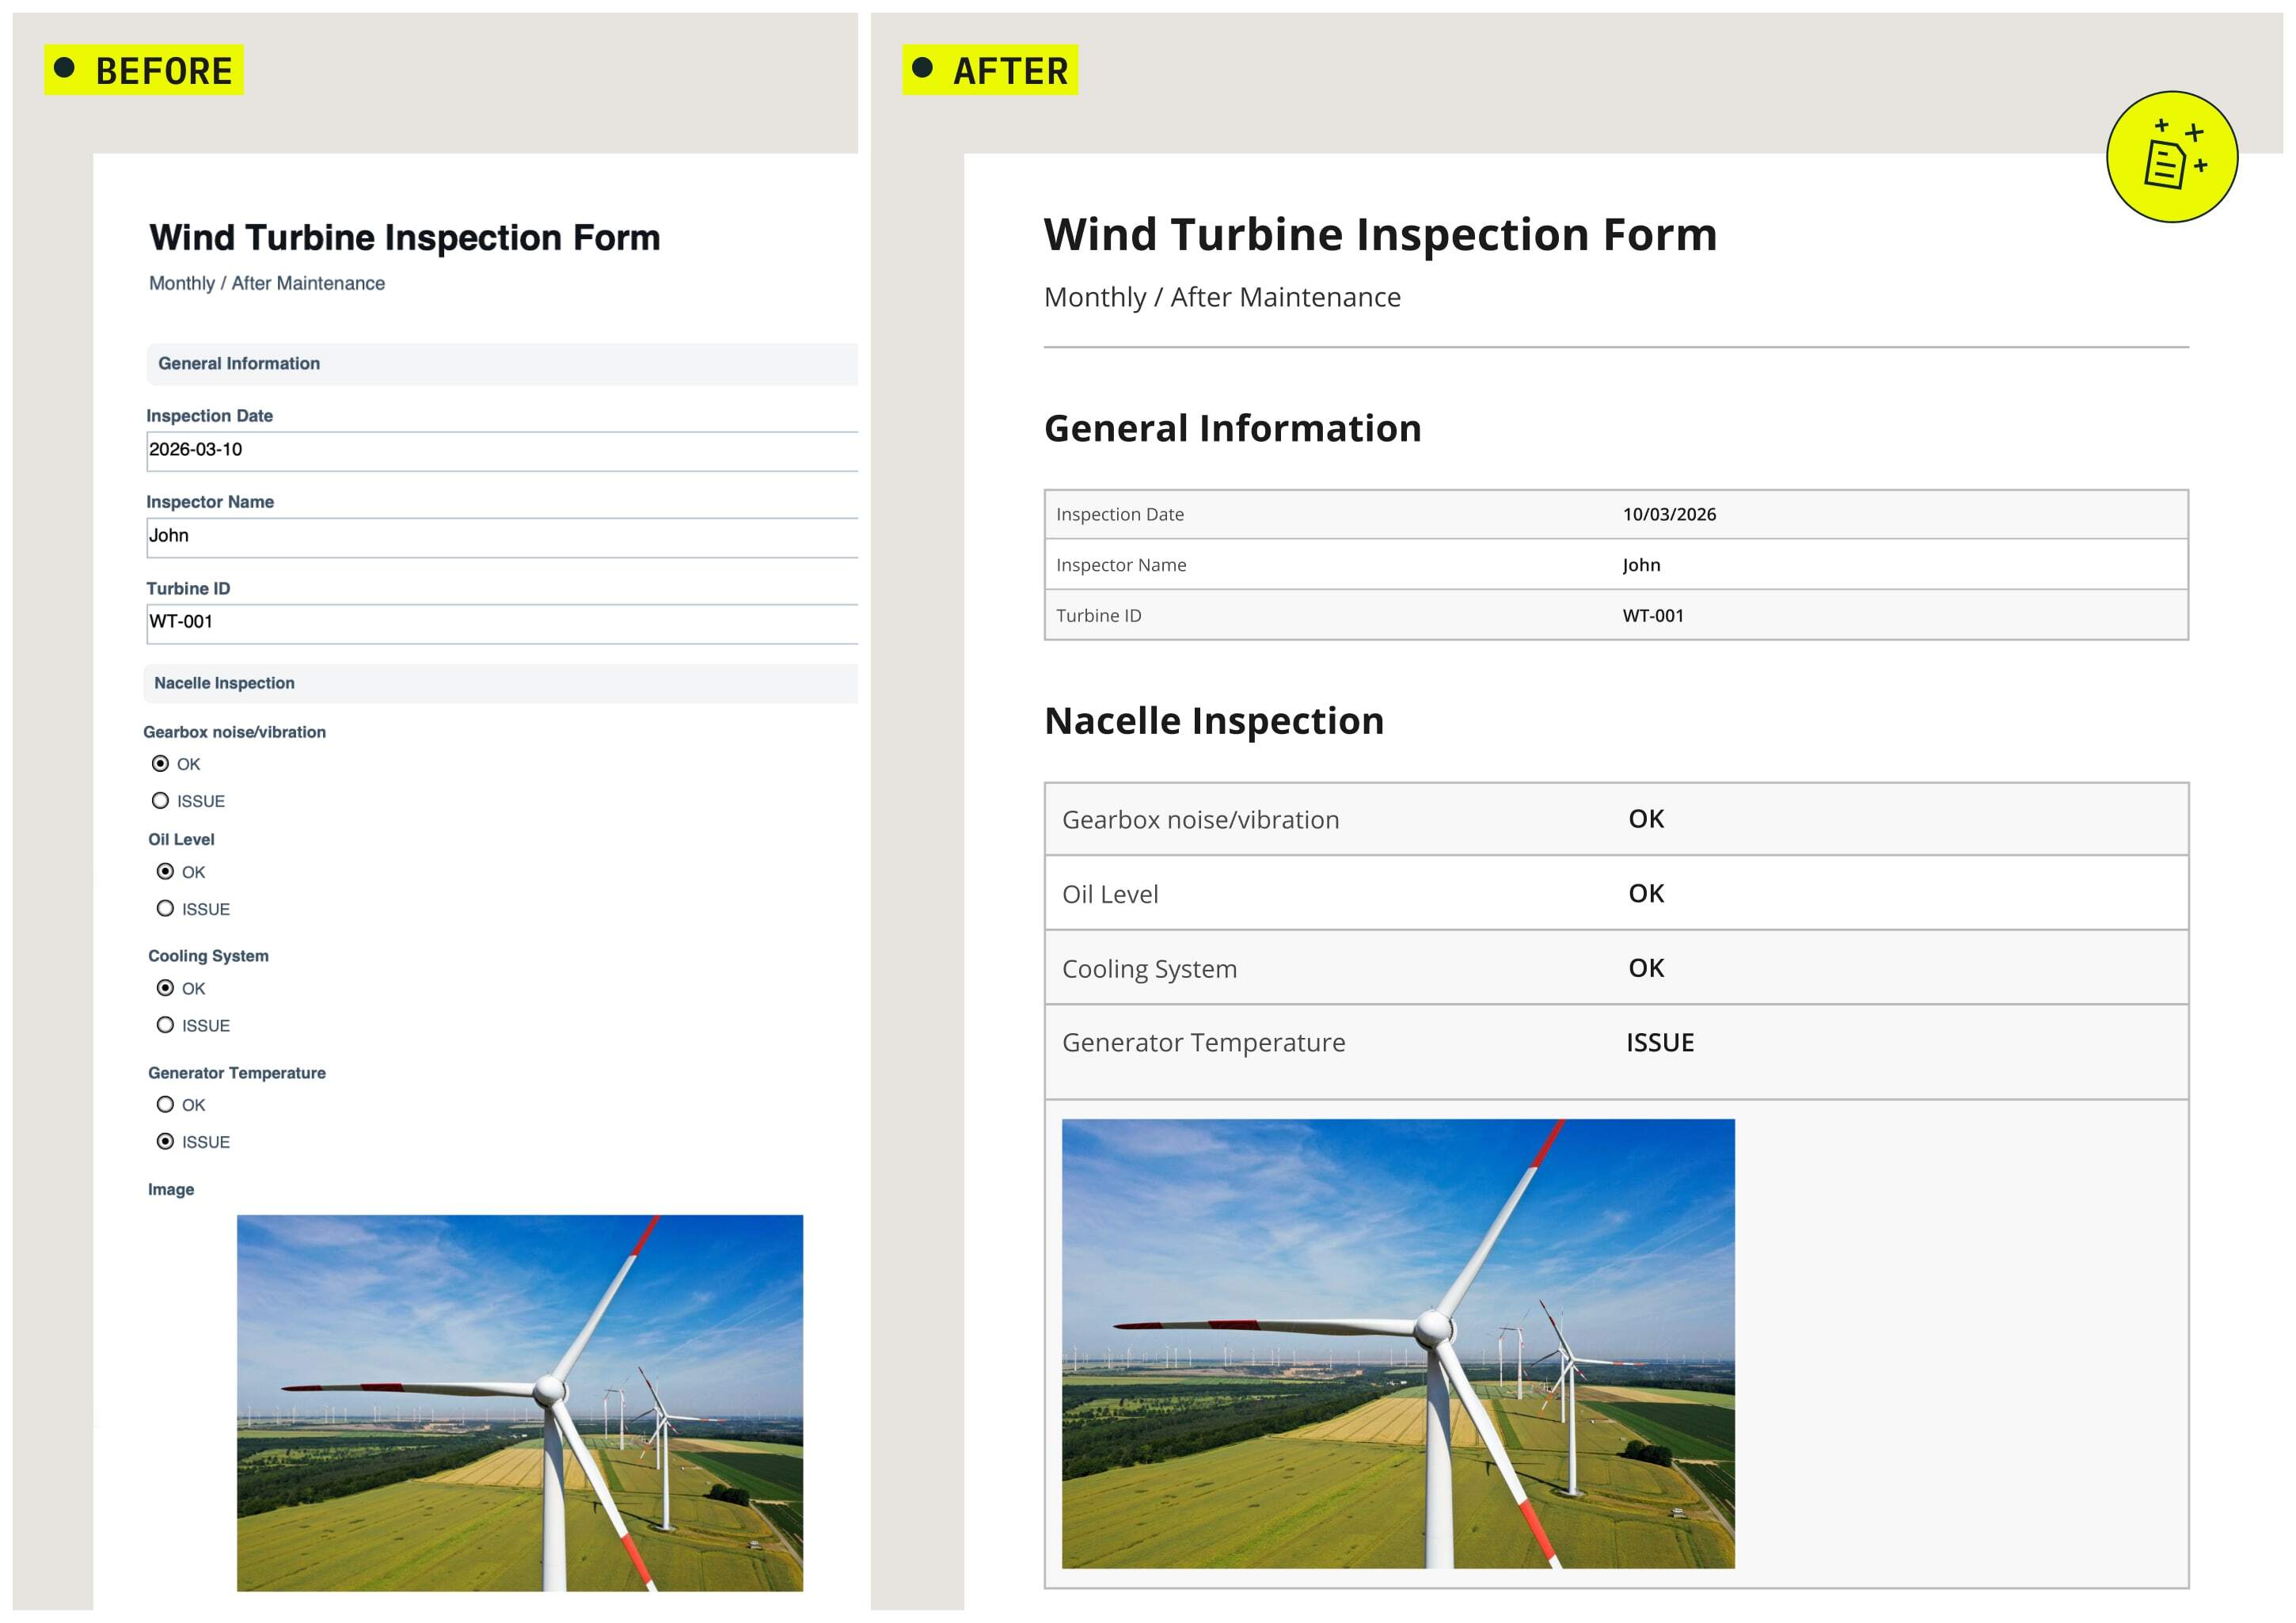Click Inspector Name label in After table
The image size is (2296, 1623).
tap(1121, 565)
